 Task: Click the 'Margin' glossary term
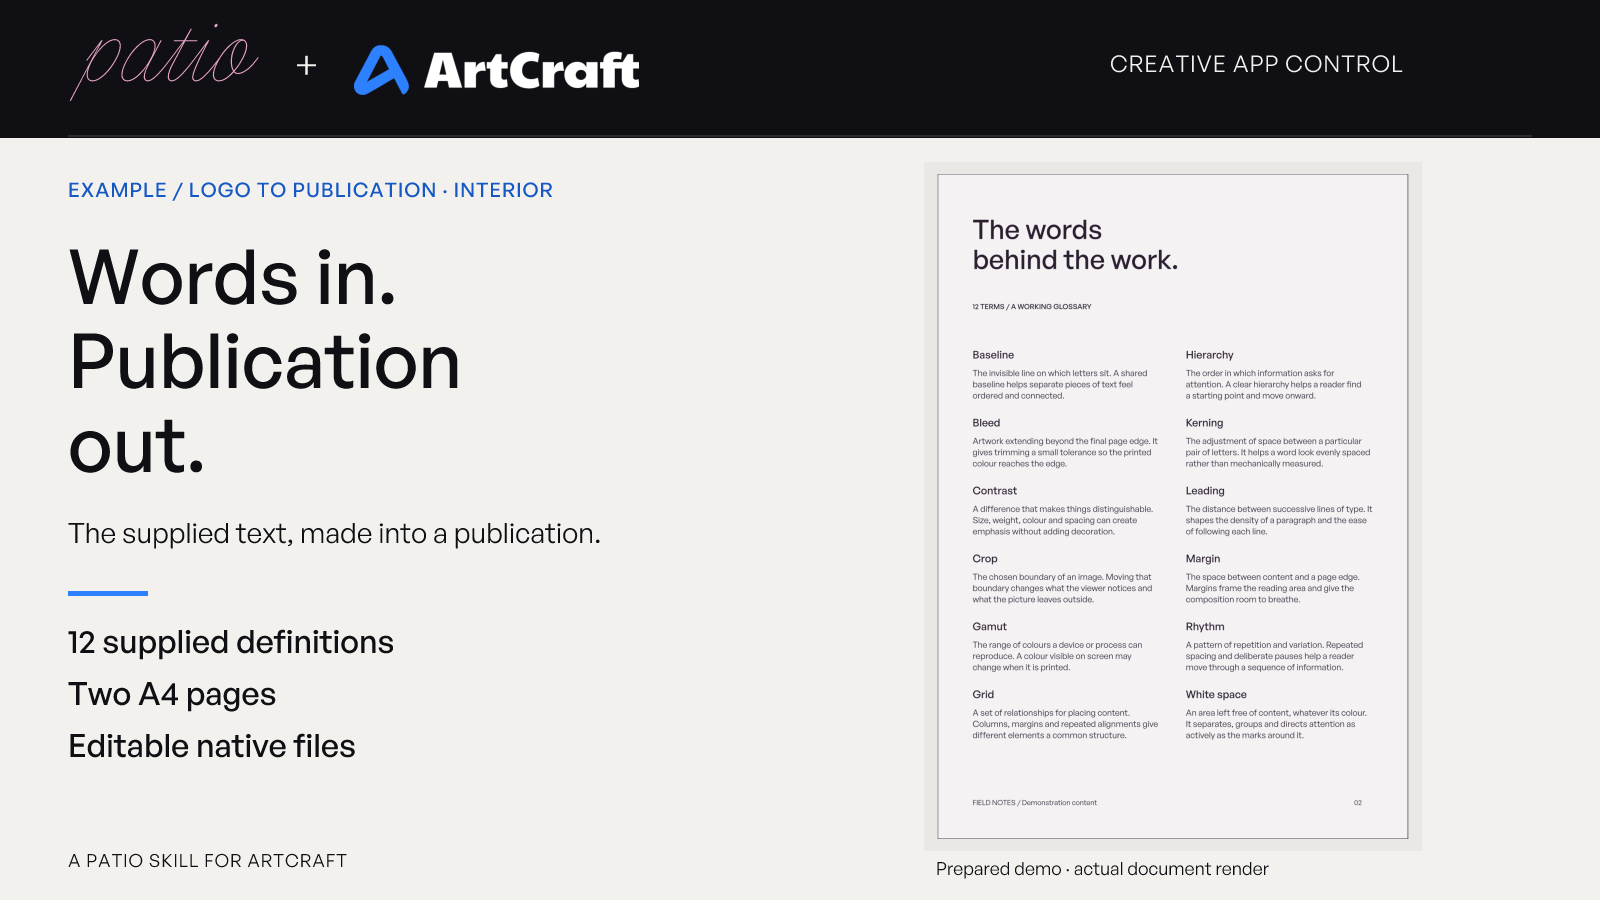click(1203, 559)
